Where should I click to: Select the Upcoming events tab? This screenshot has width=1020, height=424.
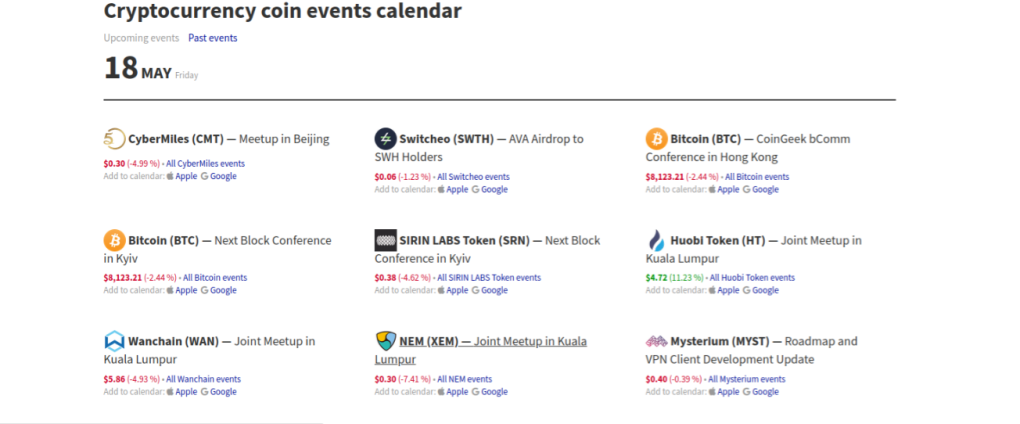pyautogui.click(x=141, y=38)
